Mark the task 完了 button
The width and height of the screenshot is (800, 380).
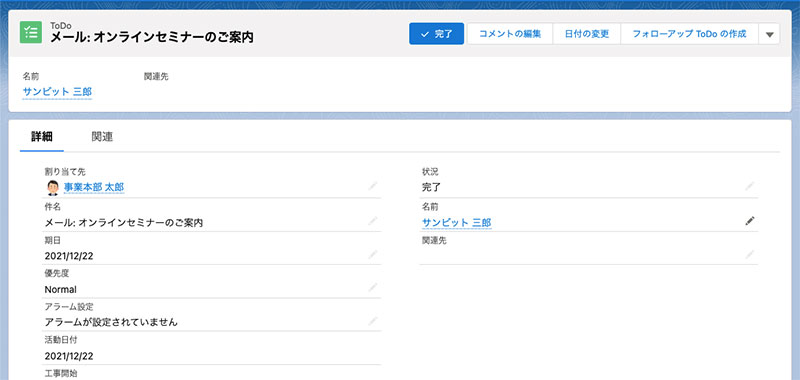(x=436, y=34)
